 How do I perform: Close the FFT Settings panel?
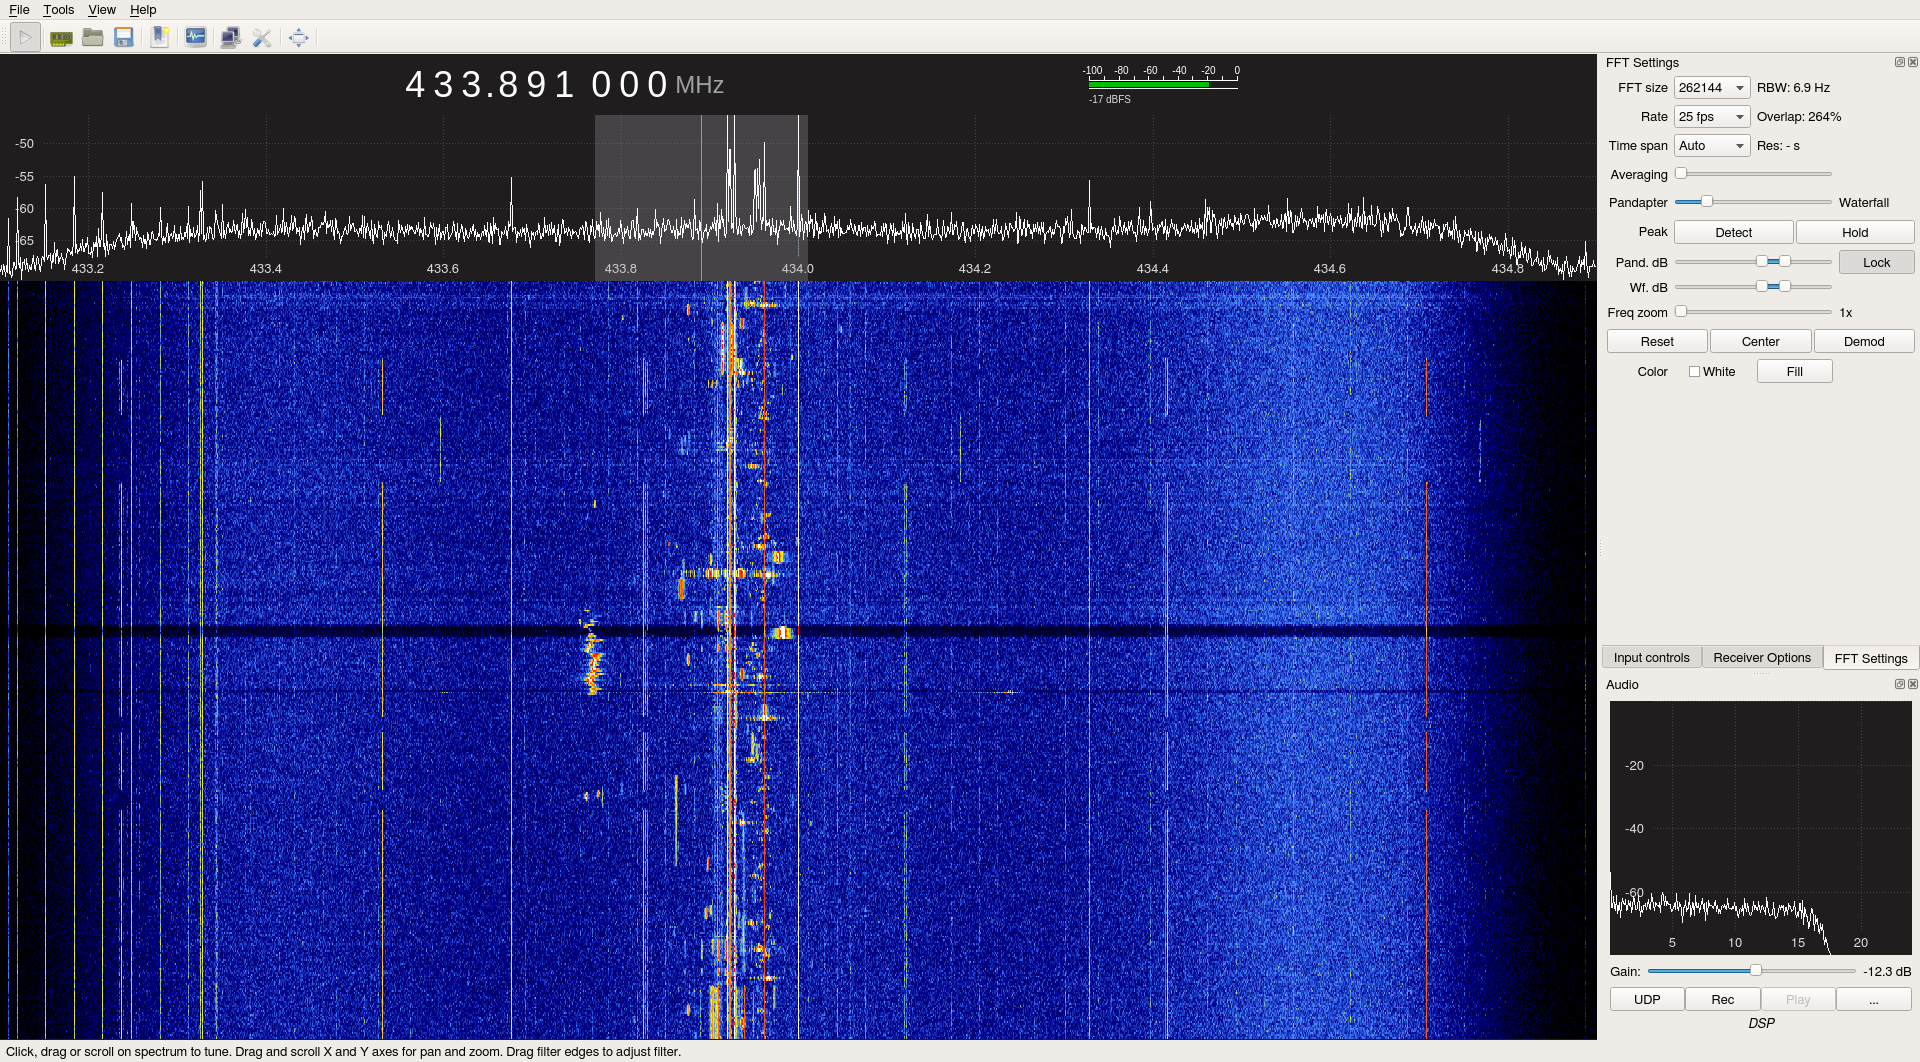pyautogui.click(x=1912, y=62)
